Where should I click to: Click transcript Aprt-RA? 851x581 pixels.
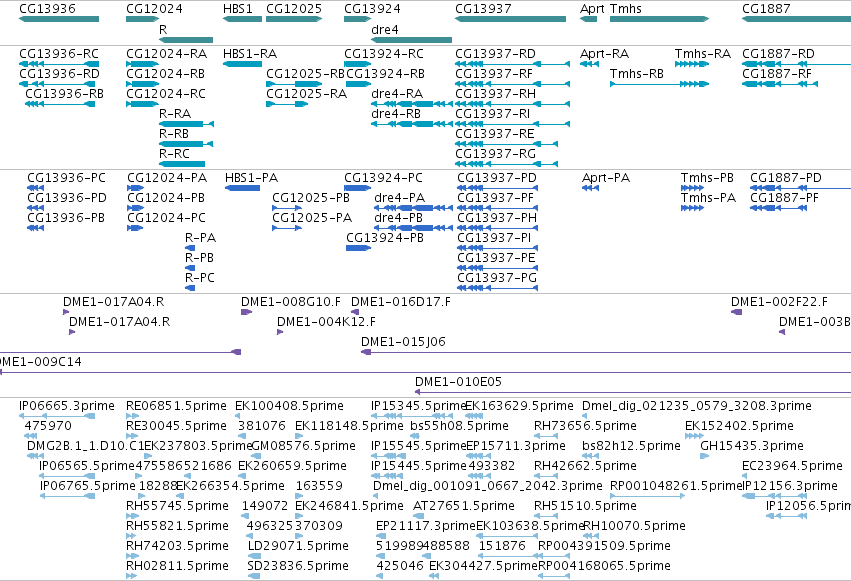click(604, 54)
